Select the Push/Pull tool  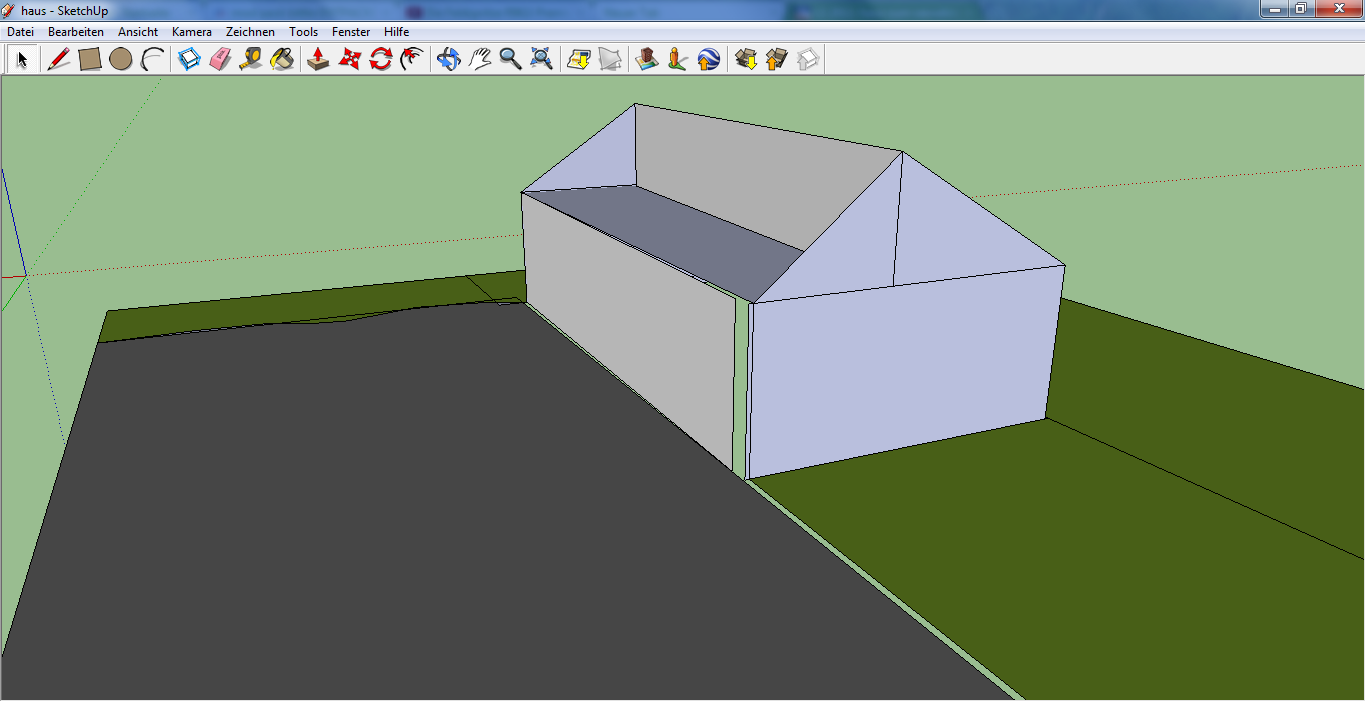(318, 59)
